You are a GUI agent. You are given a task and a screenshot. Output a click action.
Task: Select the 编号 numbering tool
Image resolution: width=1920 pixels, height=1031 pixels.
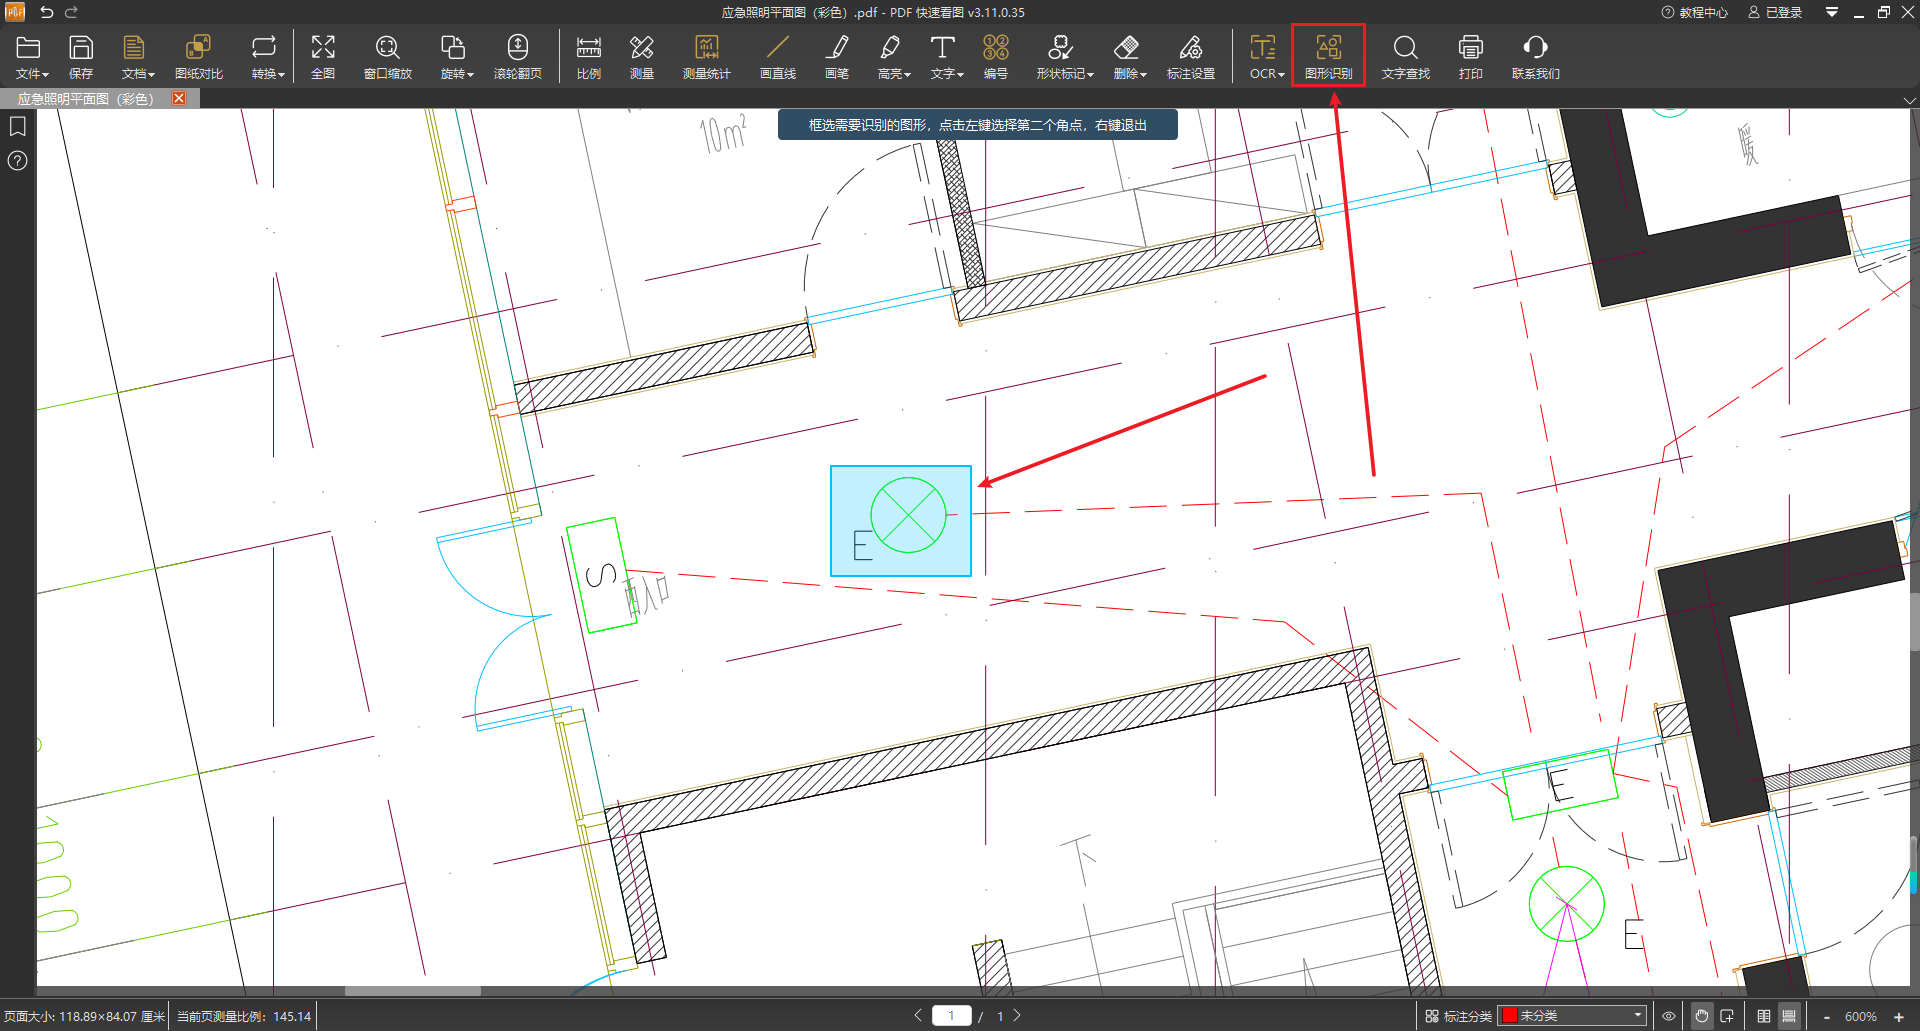pyautogui.click(x=996, y=56)
